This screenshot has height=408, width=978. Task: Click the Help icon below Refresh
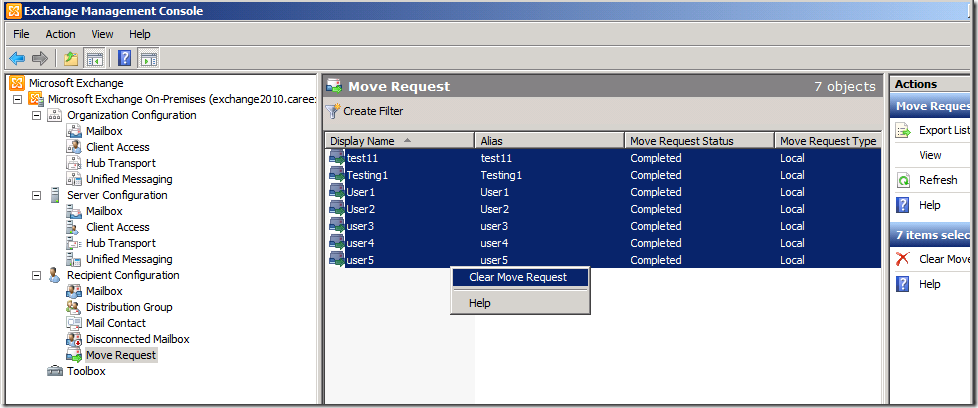click(x=903, y=205)
